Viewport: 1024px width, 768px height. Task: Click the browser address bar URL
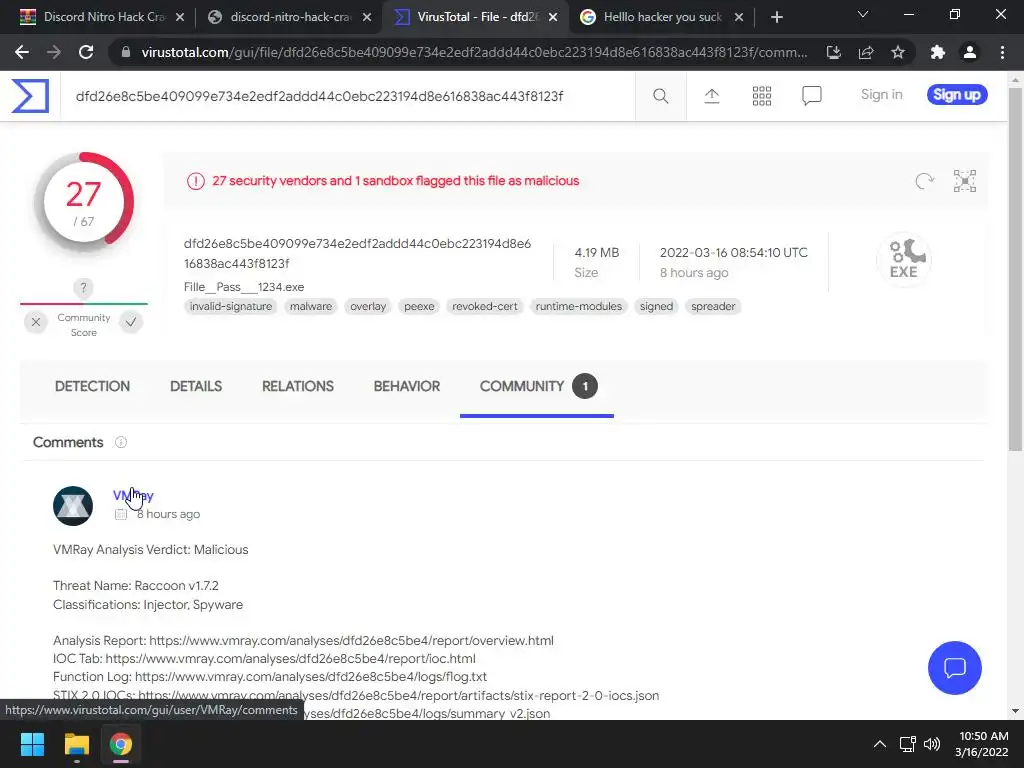point(474,52)
